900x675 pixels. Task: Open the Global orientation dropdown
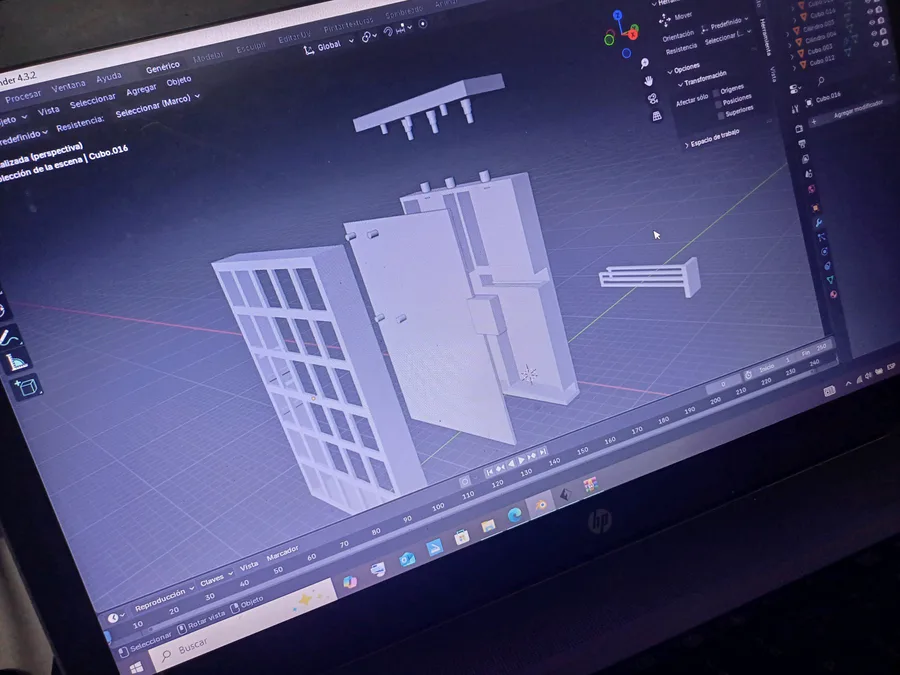pyautogui.click(x=328, y=46)
